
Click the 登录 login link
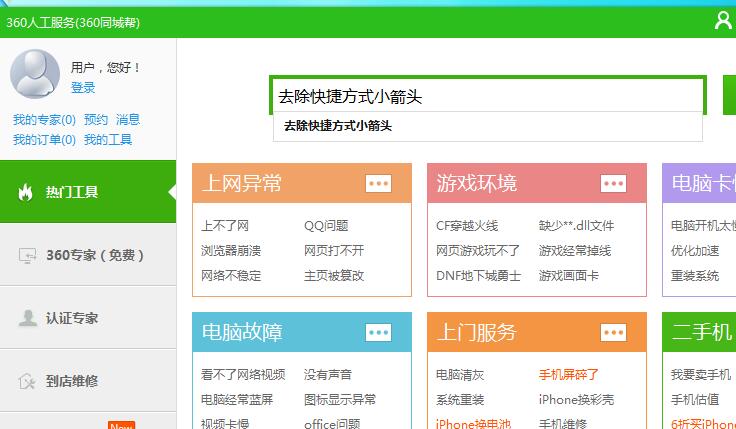pyautogui.click(x=83, y=88)
